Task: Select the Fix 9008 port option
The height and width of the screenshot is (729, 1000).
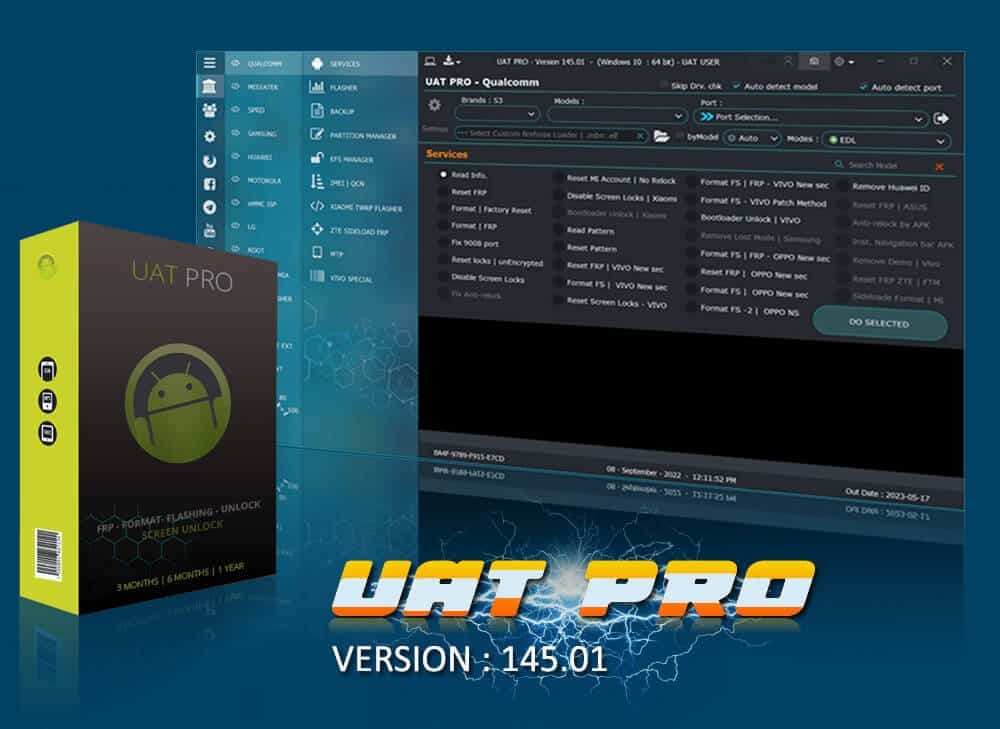Action: click(469, 243)
